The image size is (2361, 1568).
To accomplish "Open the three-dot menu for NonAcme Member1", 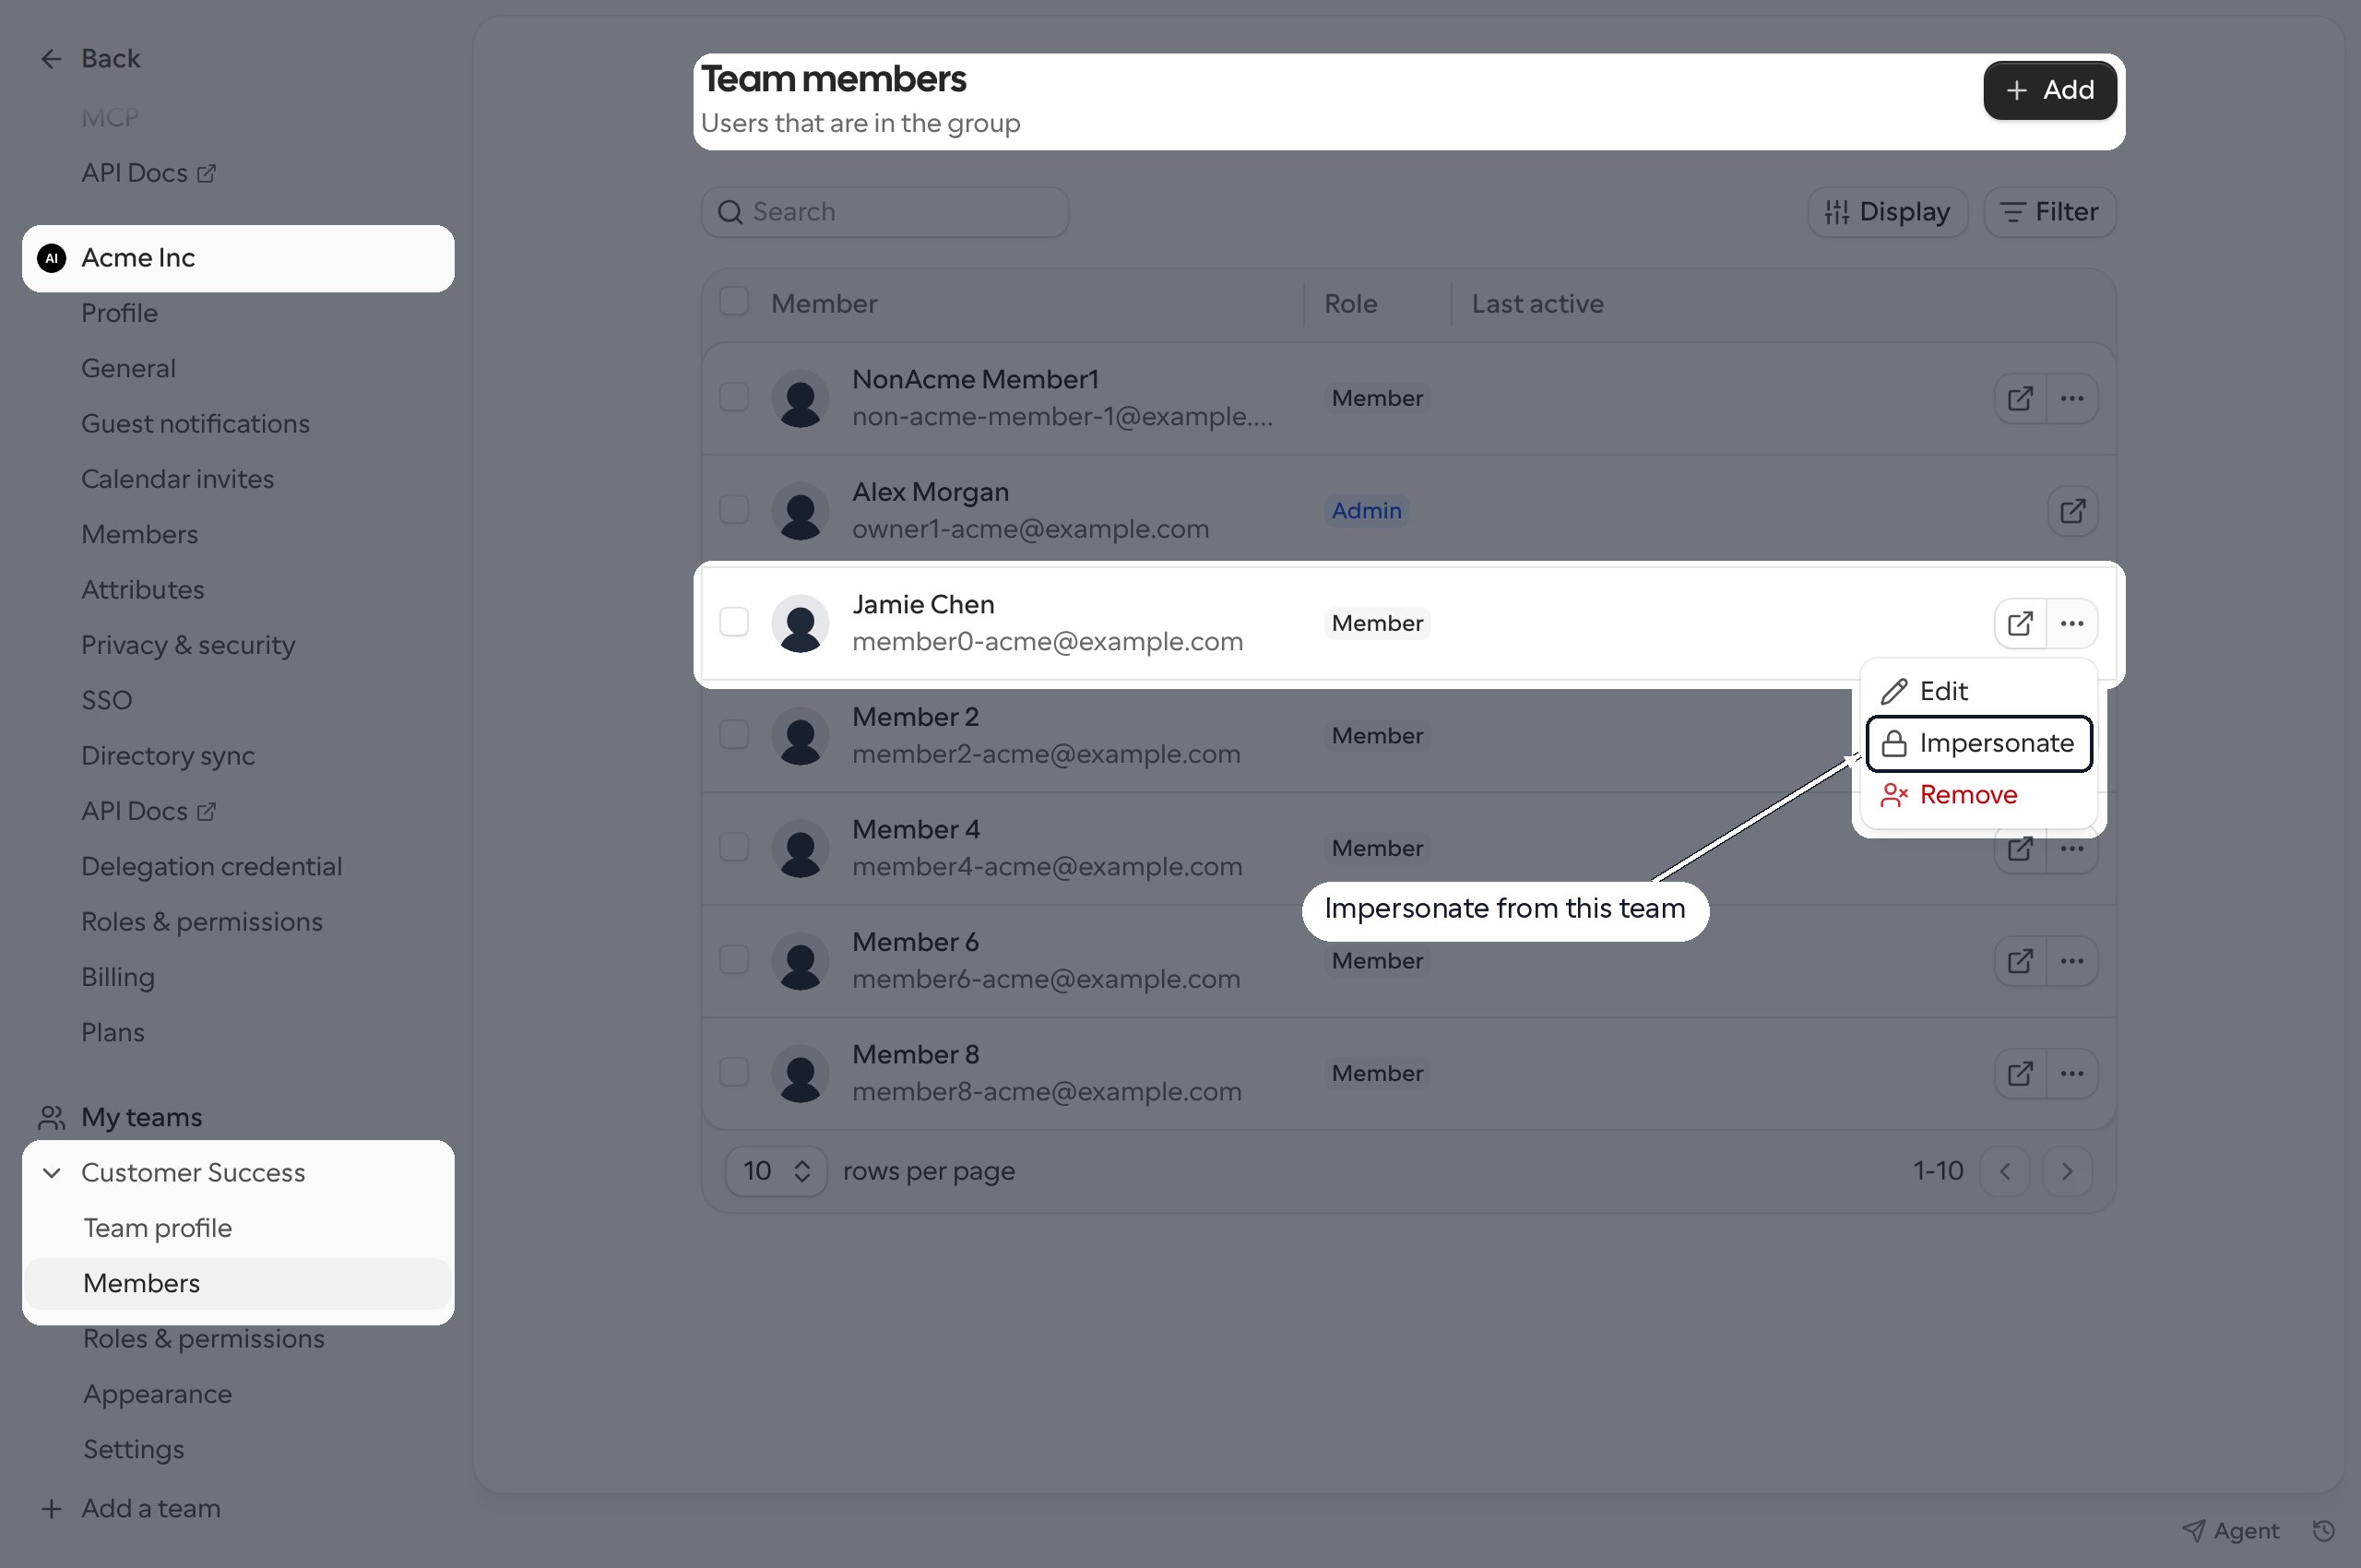I will click(x=2072, y=398).
